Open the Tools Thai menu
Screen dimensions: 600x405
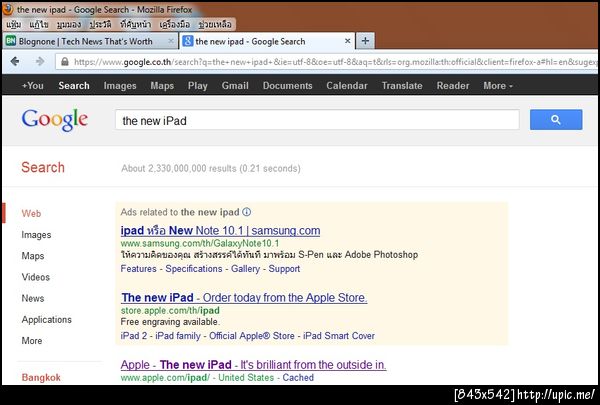point(174,24)
